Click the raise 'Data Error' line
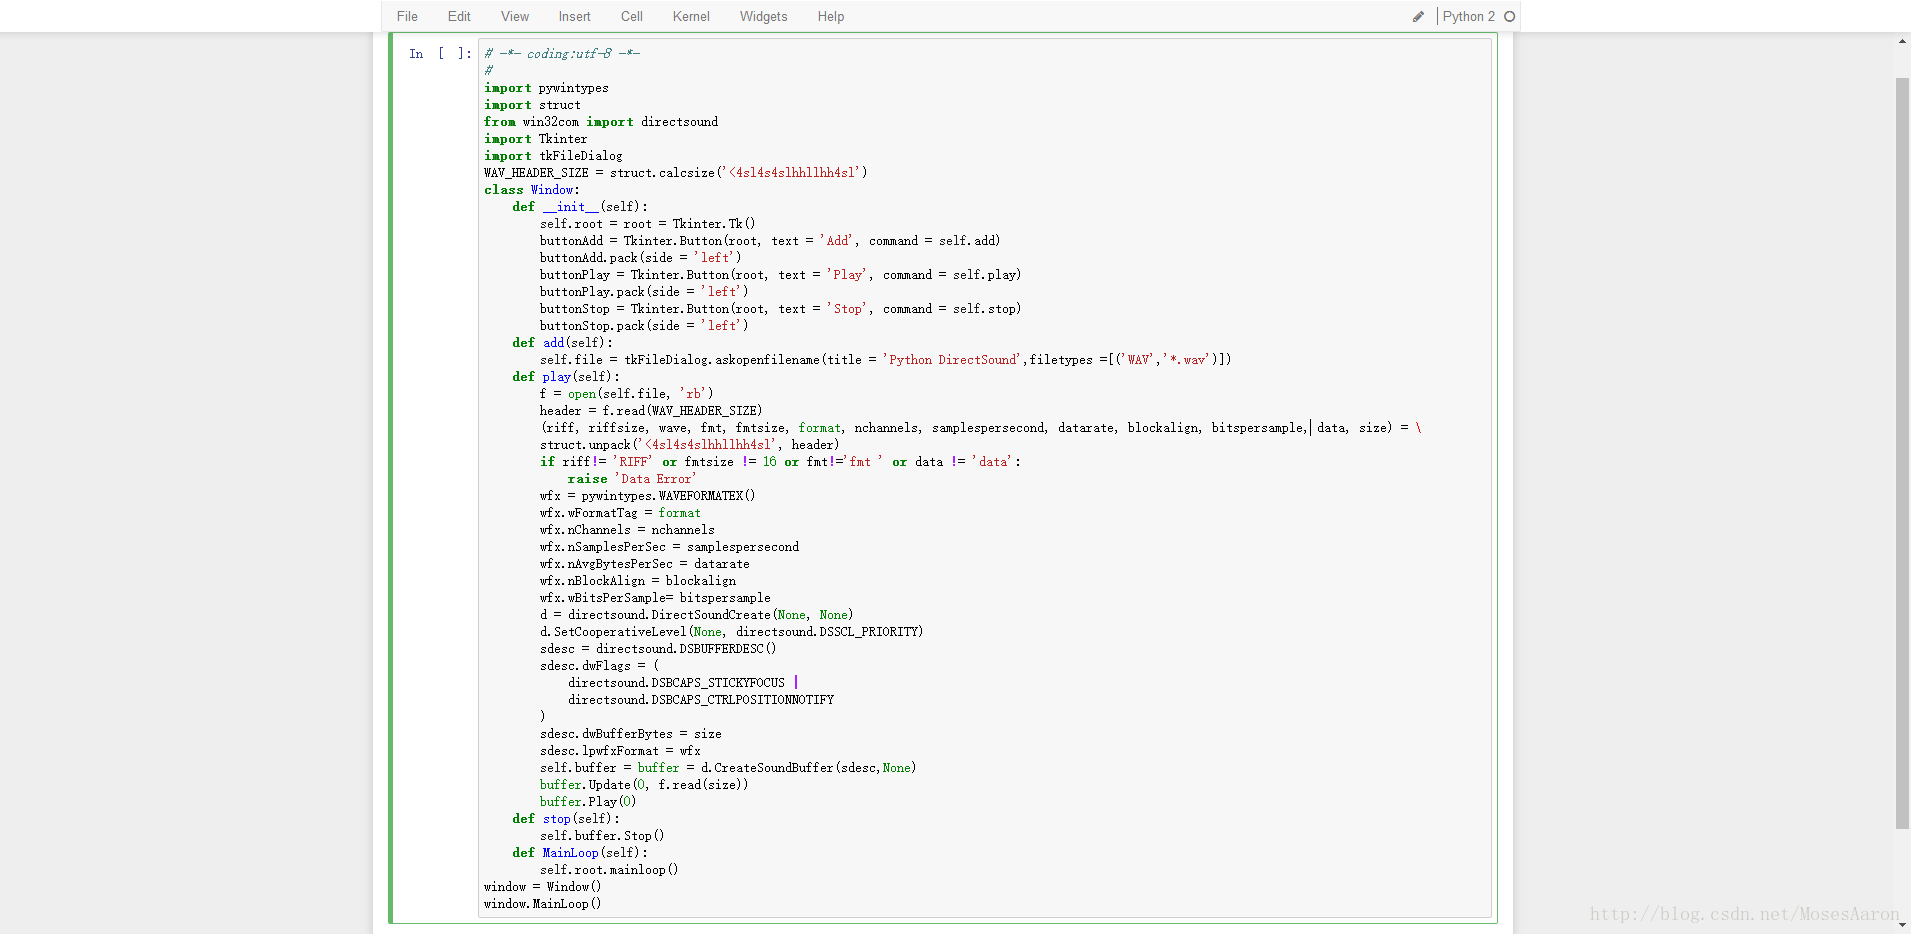1911x934 pixels. click(x=632, y=479)
